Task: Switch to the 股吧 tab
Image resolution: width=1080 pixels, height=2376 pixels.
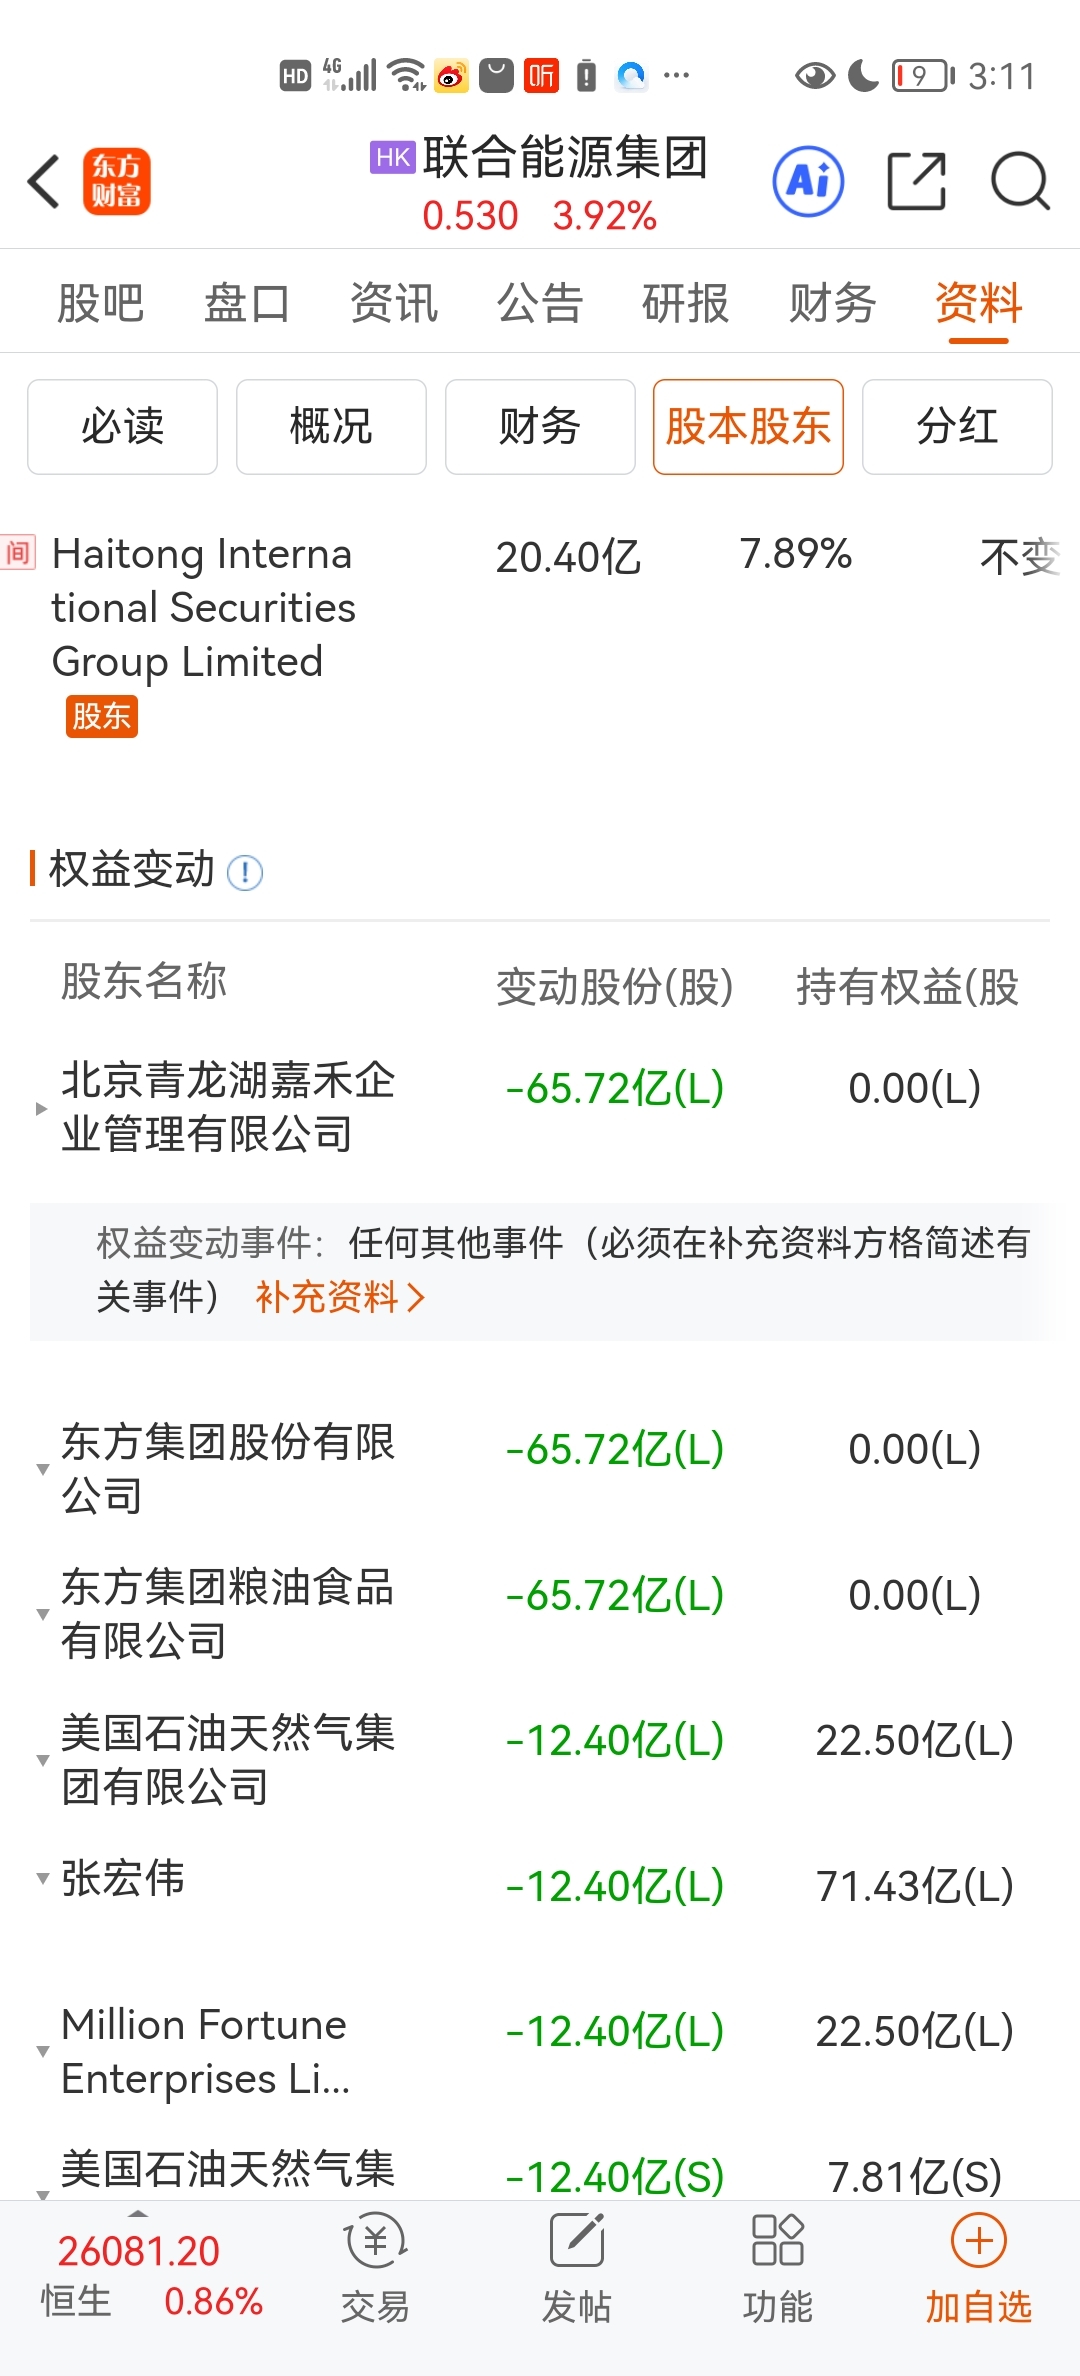Action: coord(100,302)
